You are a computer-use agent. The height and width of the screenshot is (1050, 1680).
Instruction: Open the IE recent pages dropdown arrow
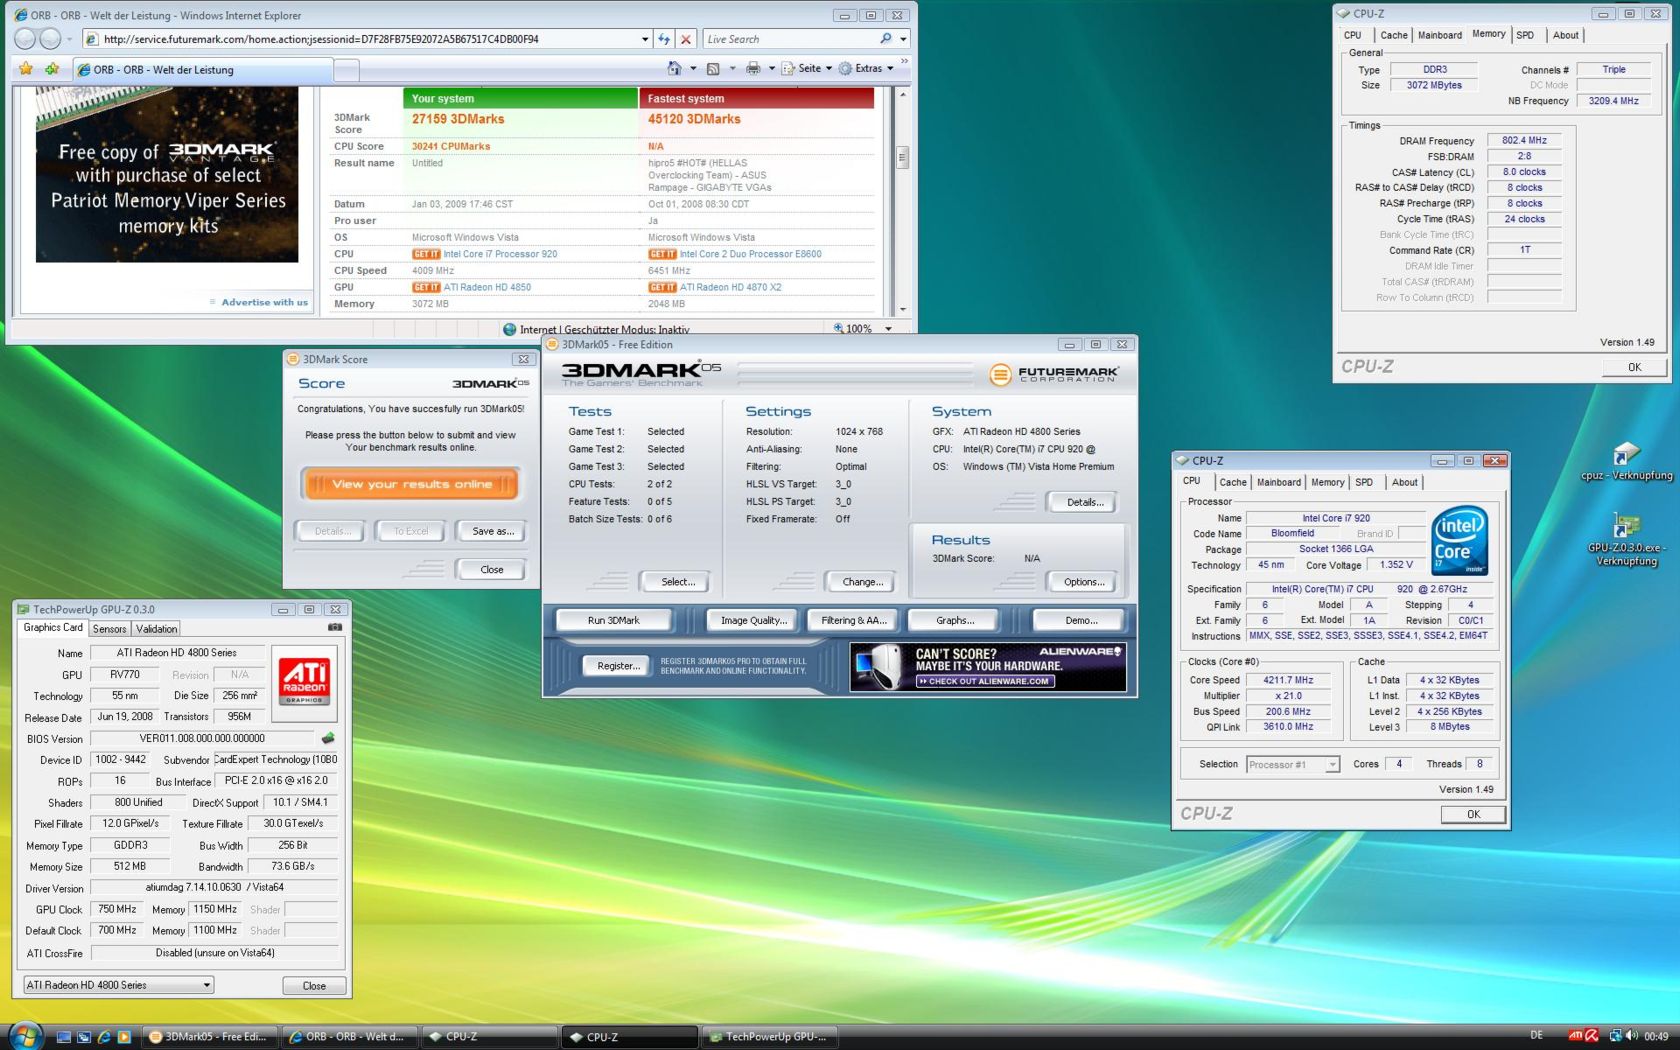70,39
